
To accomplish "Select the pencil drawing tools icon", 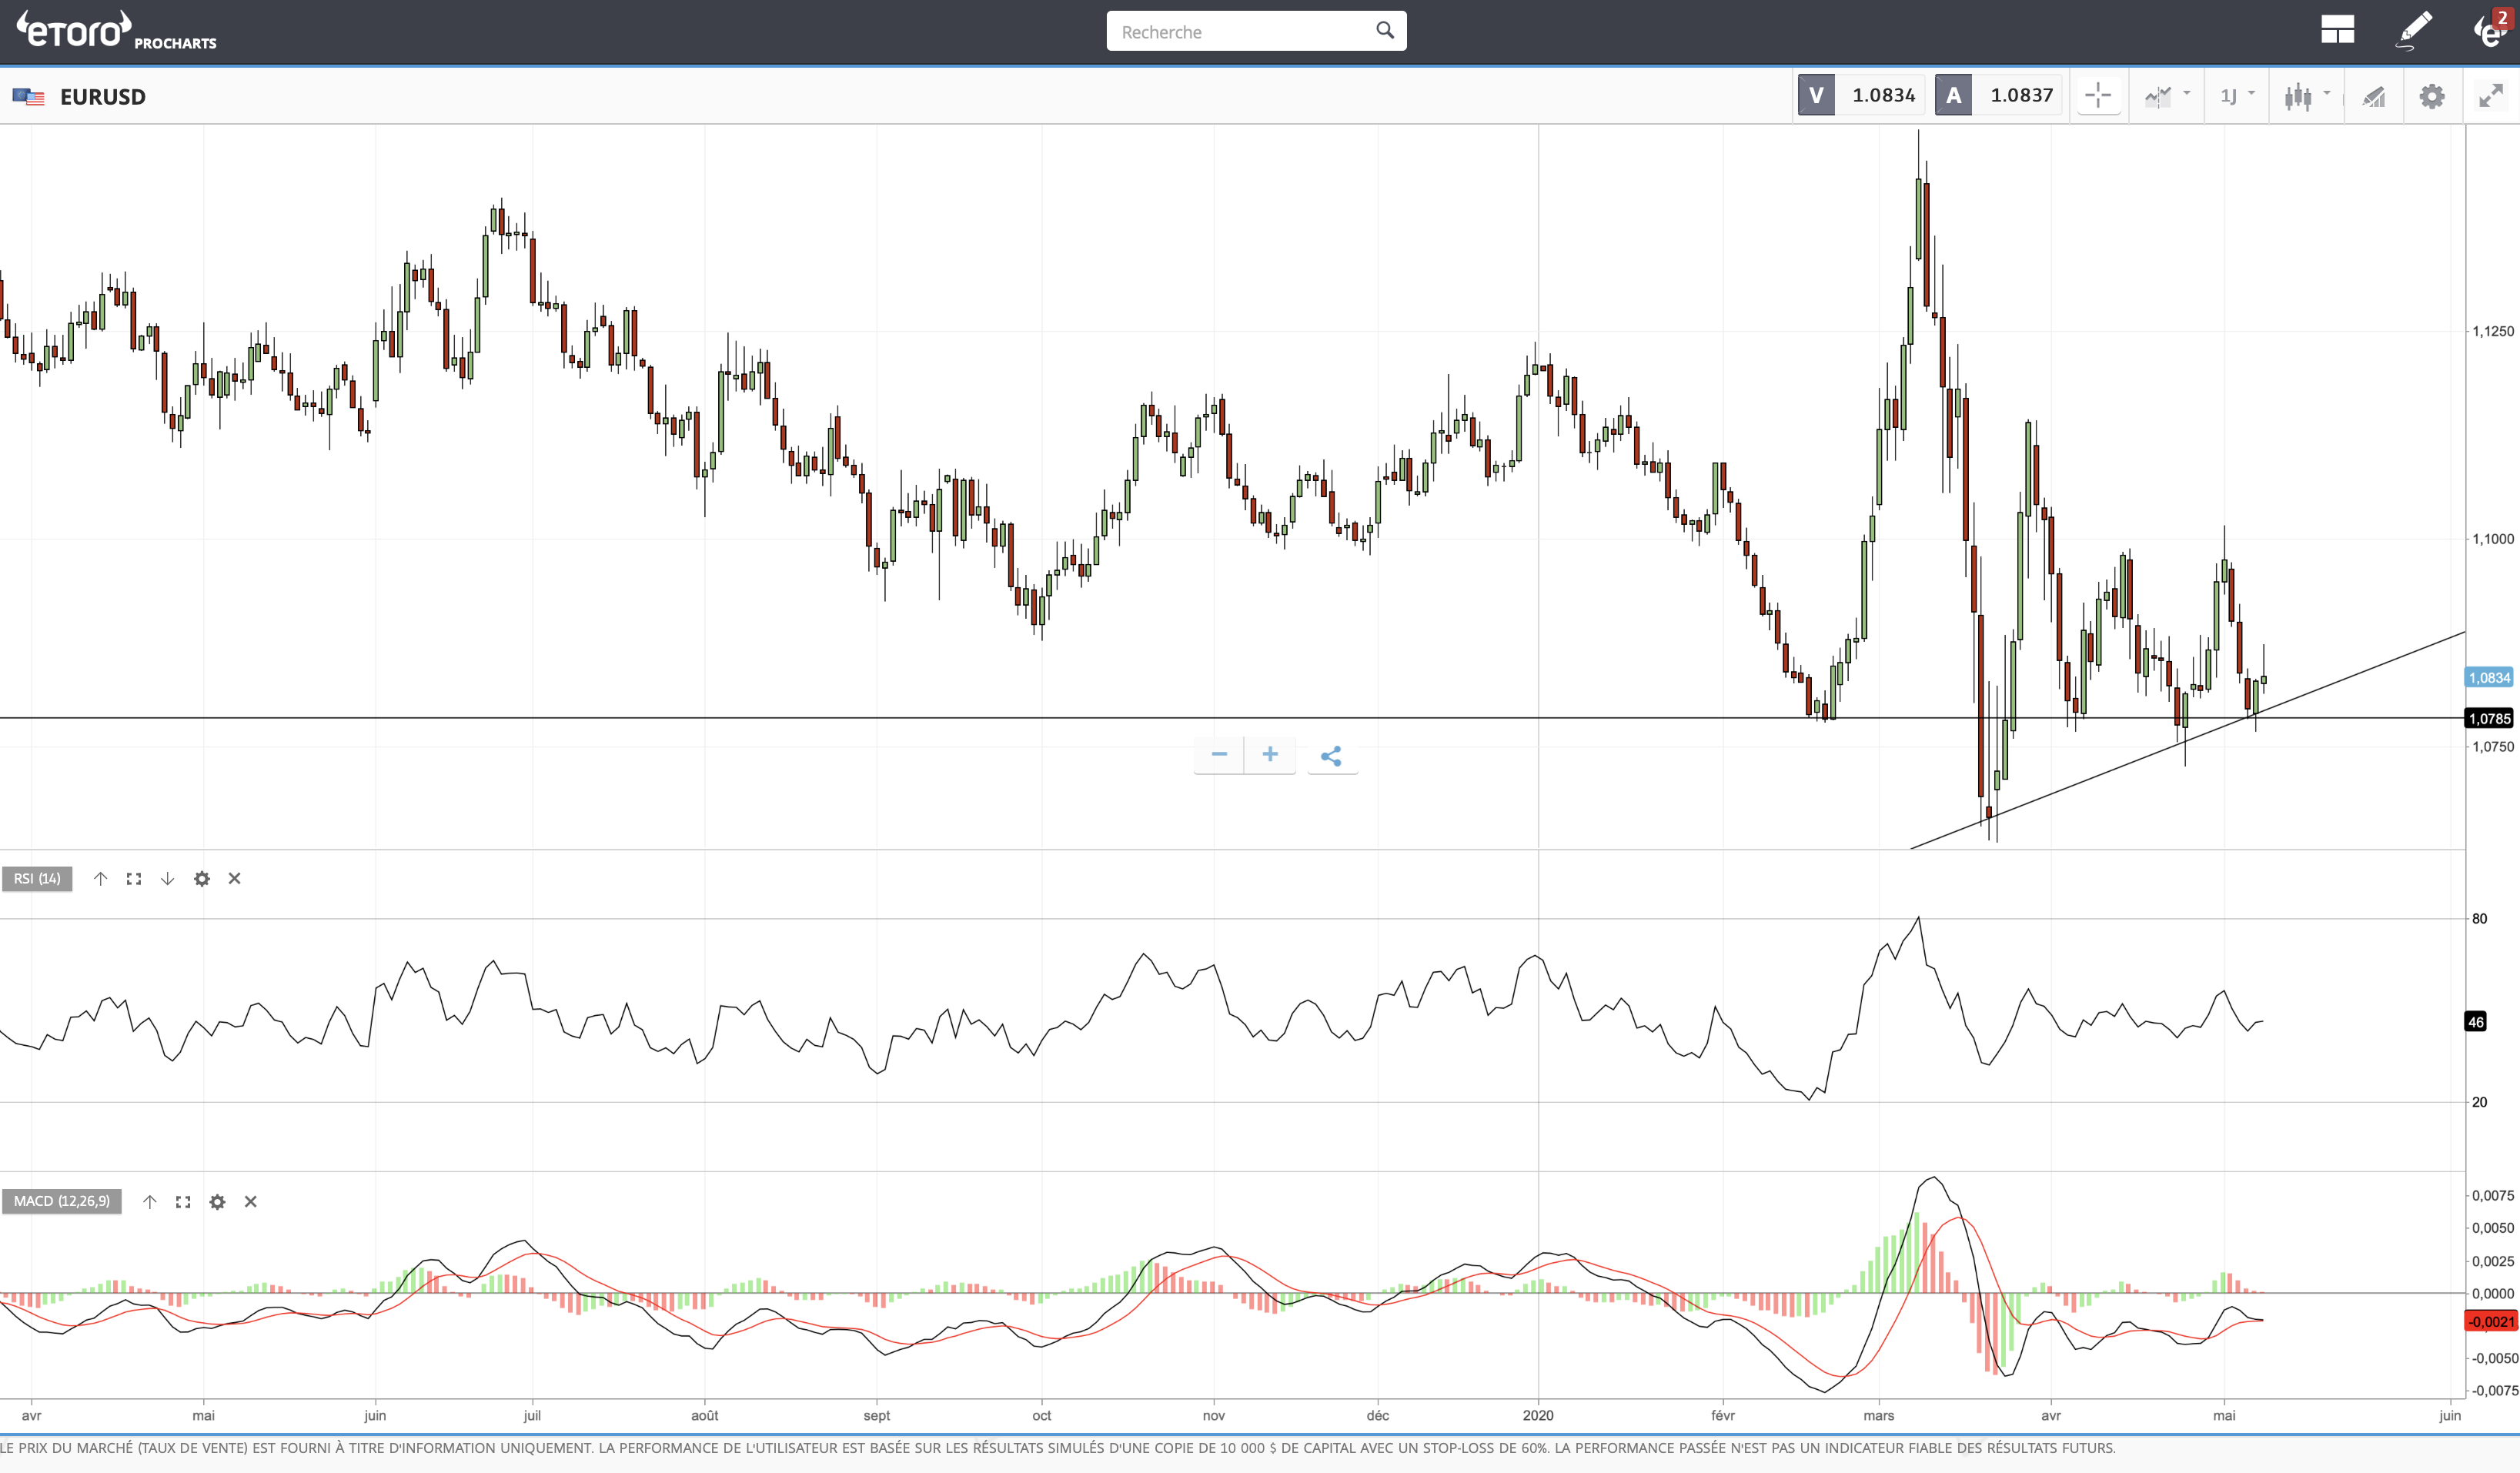I will click(2414, 30).
